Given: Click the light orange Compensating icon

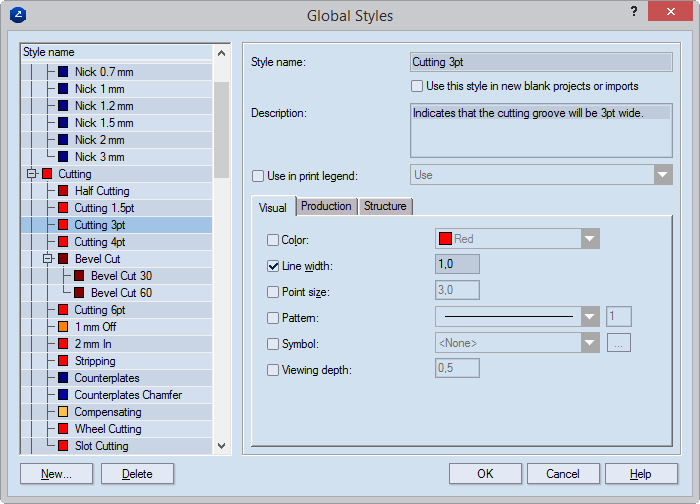Looking at the screenshot, I should 63,412.
